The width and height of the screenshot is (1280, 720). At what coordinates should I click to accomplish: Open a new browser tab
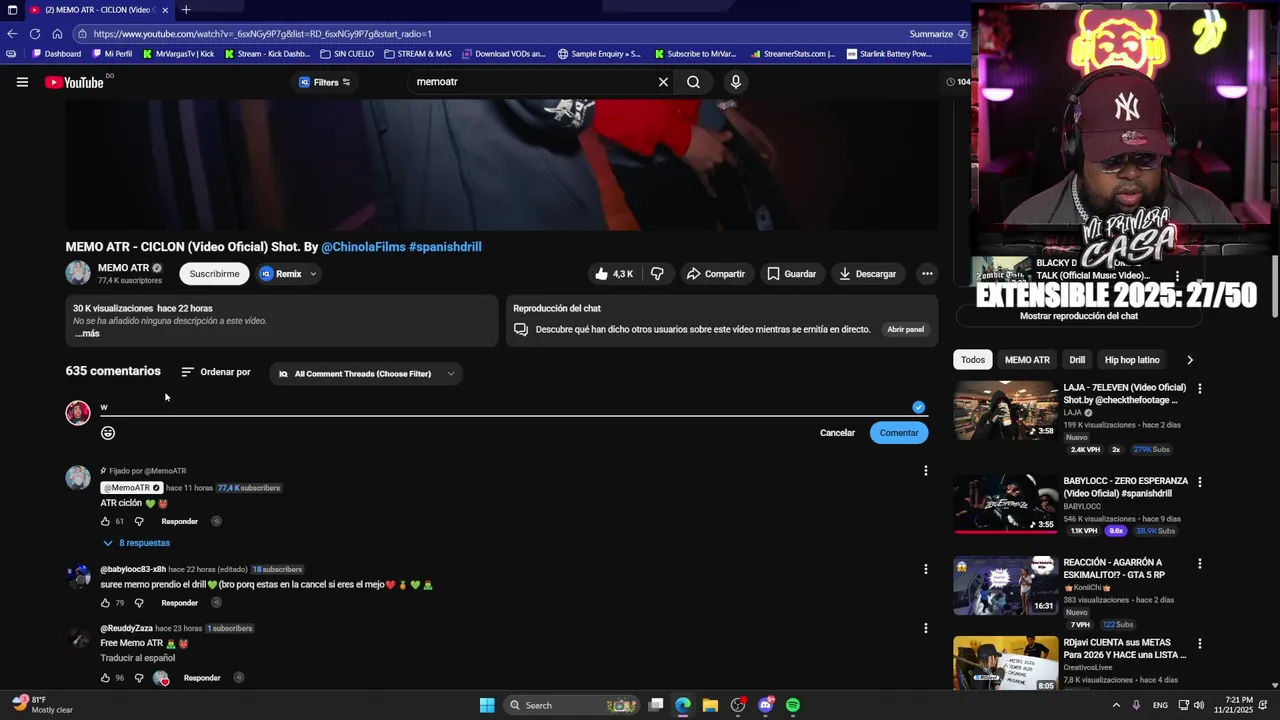185,10
